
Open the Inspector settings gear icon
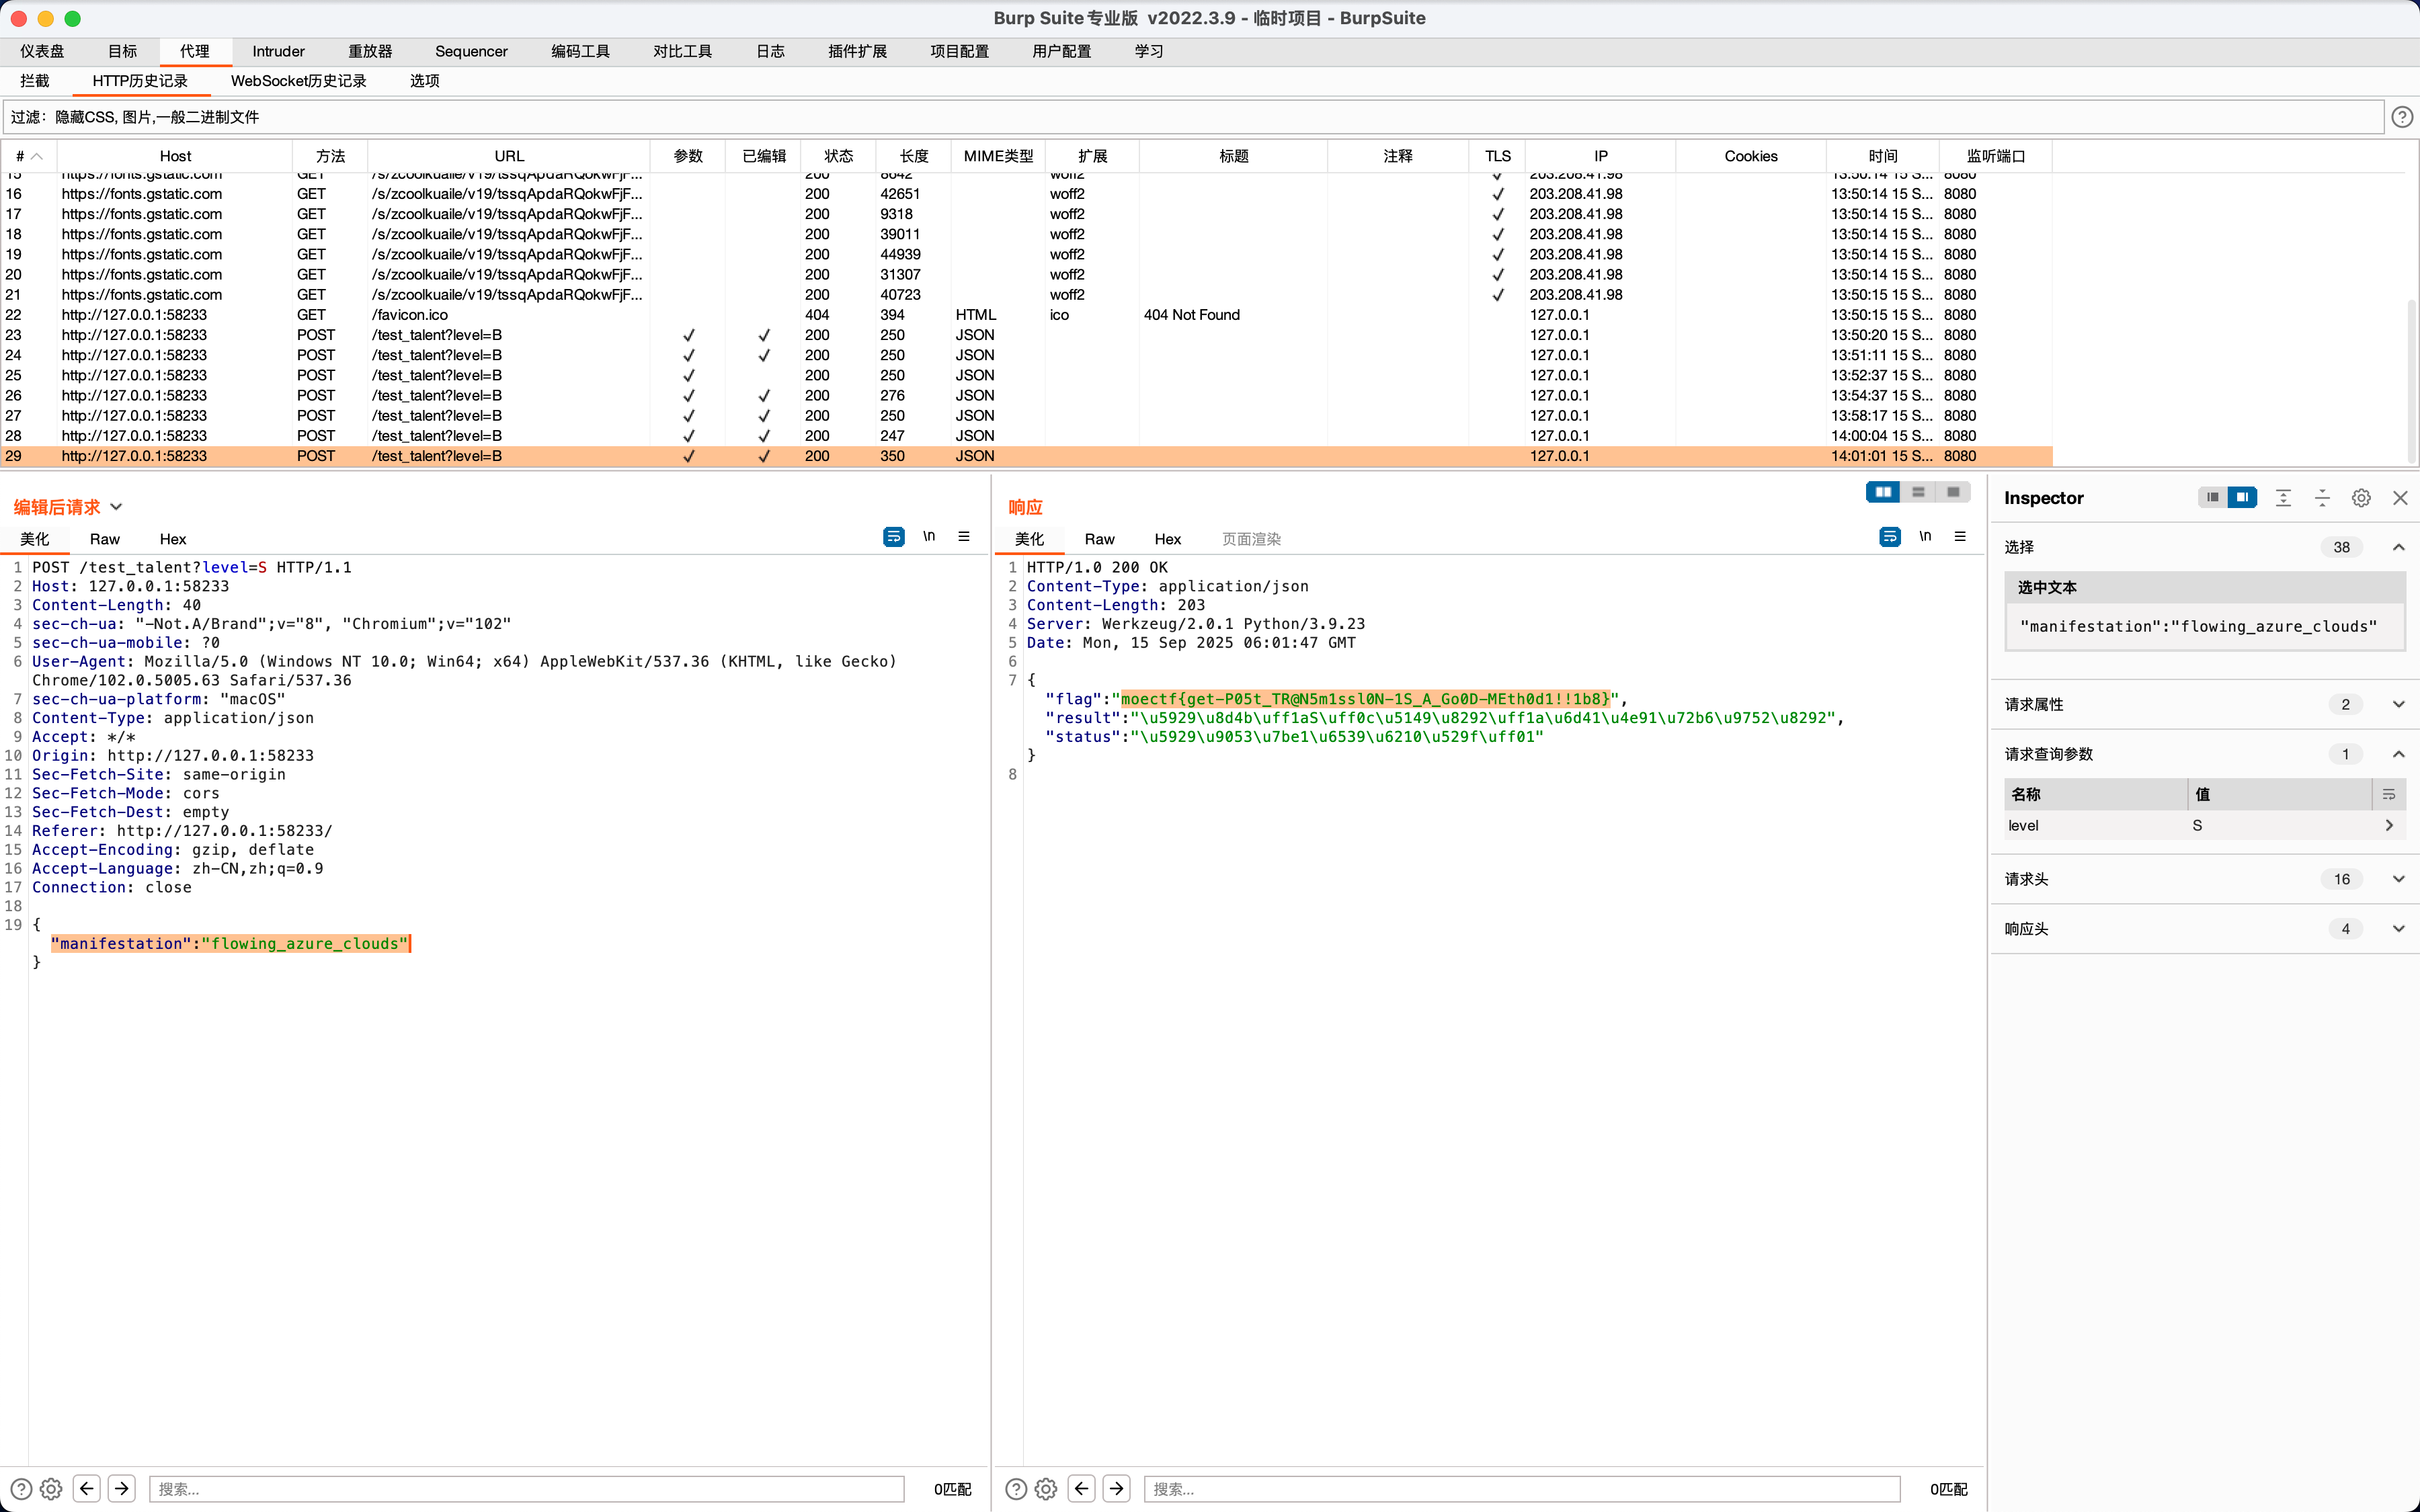coord(2360,498)
